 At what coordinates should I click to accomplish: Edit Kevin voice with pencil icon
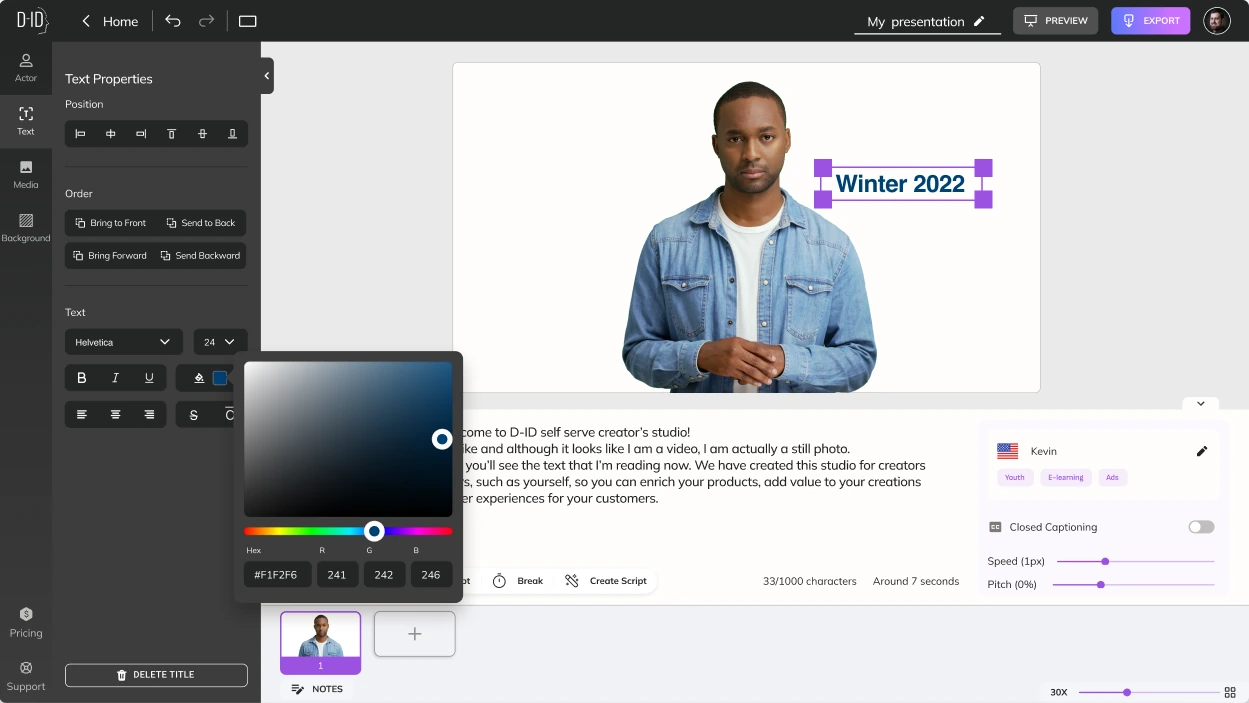1202,451
